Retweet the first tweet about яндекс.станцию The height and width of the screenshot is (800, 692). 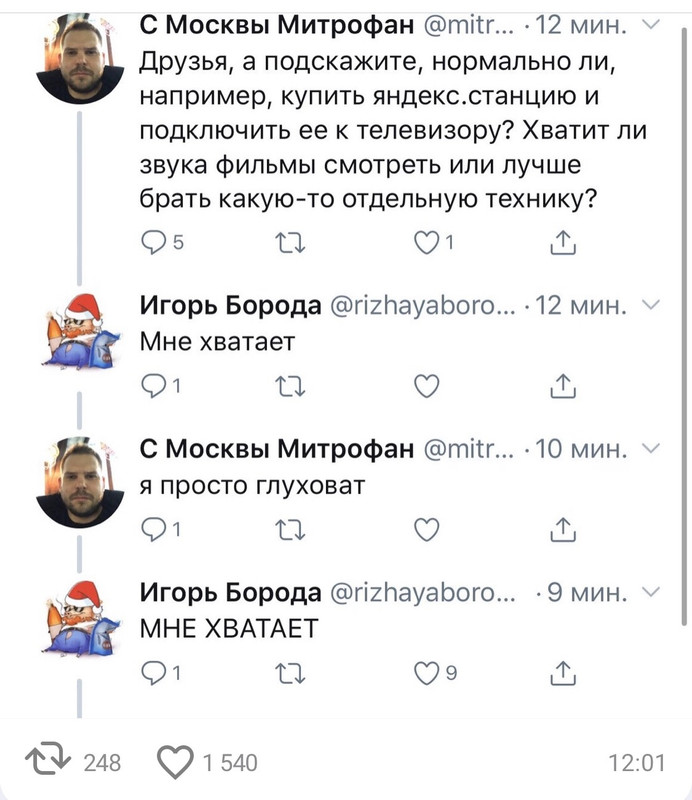pyautogui.click(x=290, y=243)
